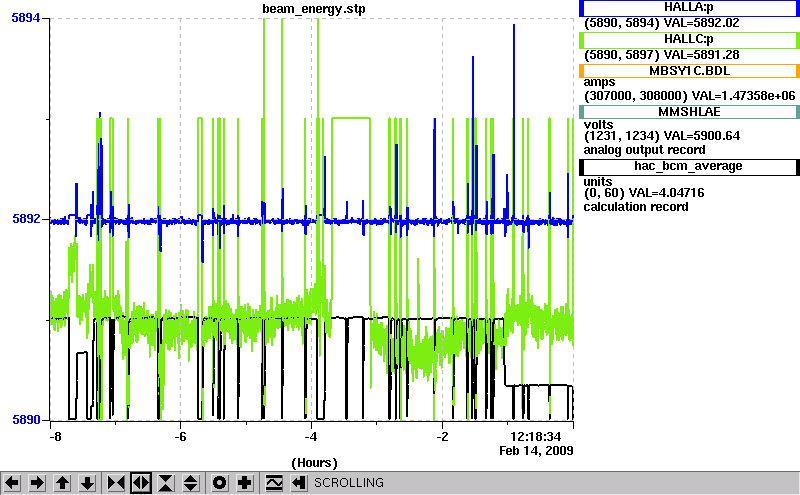800x495 pixels.
Task: Click the 5892 y-axis middle label
Action: pyautogui.click(x=26, y=219)
